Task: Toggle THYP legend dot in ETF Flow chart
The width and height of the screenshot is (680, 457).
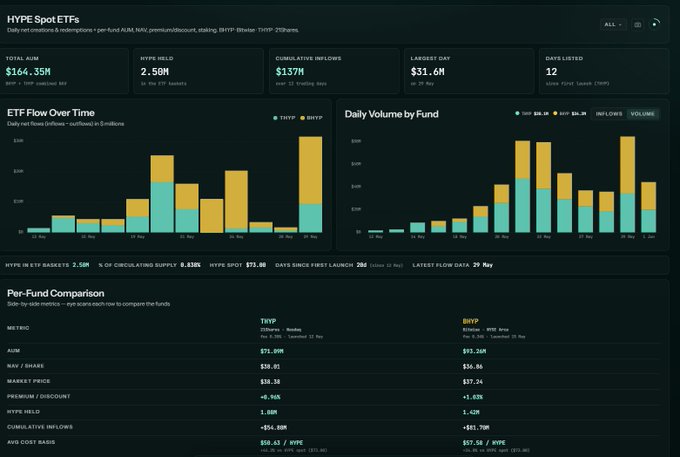Action: (275, 118)
